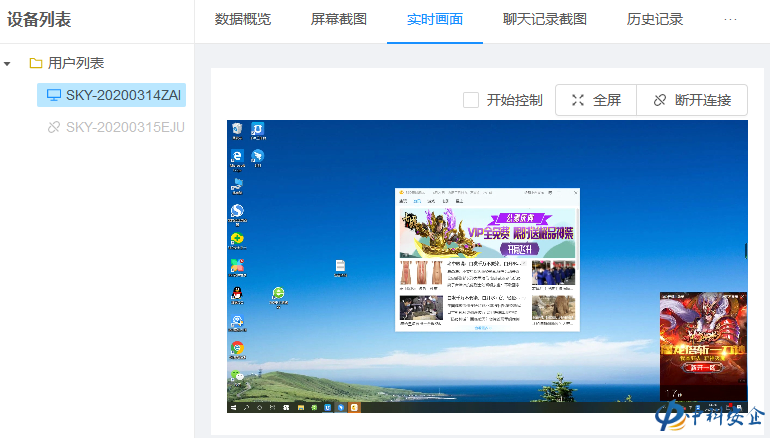Open the 数据概览 tab
Viewport: 770px width, 438px height.
pyautogui.click(x=243, y=19)
